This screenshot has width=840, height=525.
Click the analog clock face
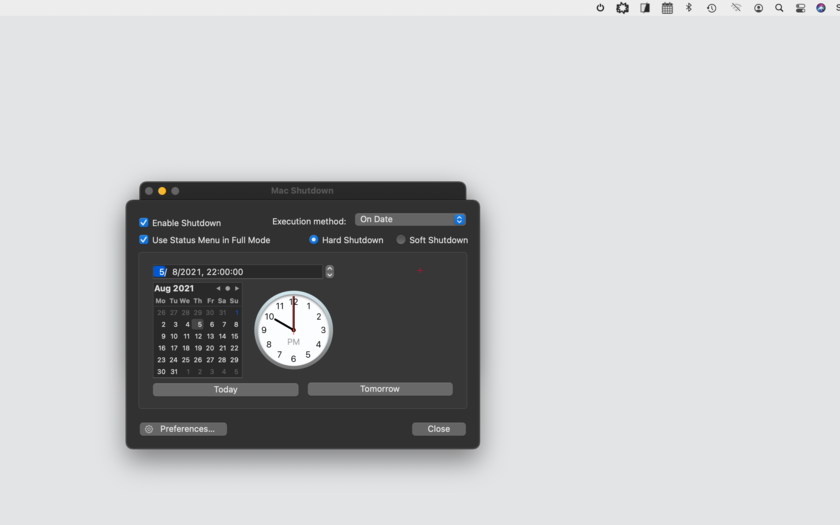[294, 330]
